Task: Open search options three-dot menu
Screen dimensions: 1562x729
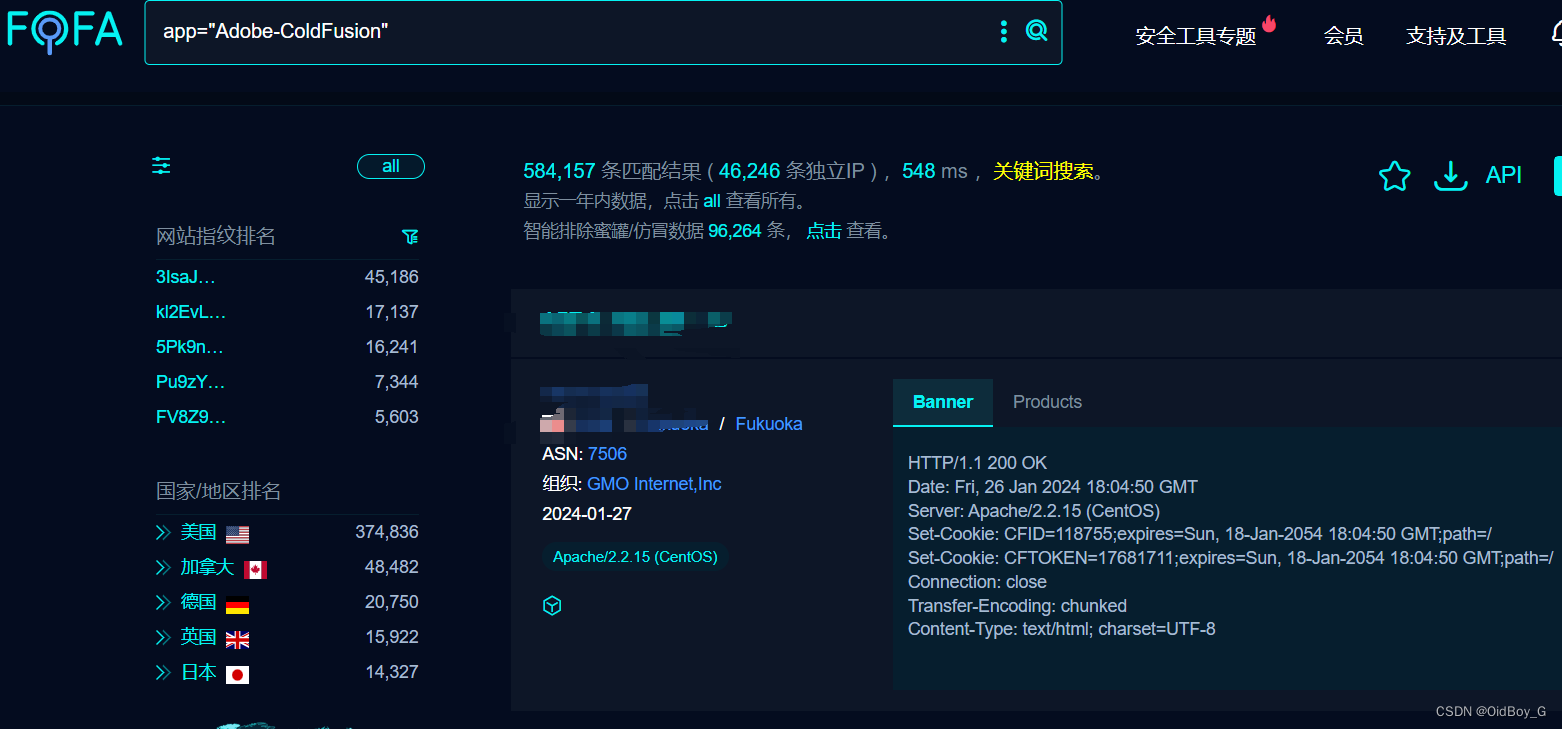Action: click(1004, 31)
